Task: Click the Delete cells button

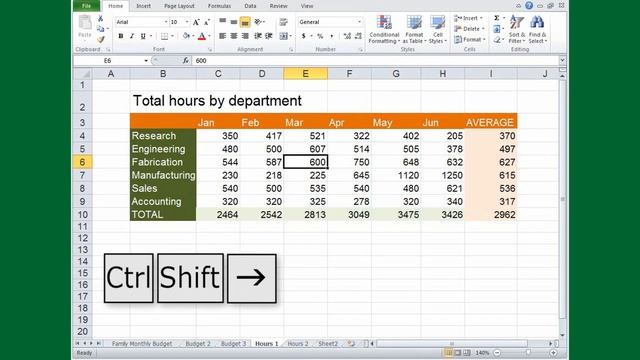Action: (x=469, y=29)
